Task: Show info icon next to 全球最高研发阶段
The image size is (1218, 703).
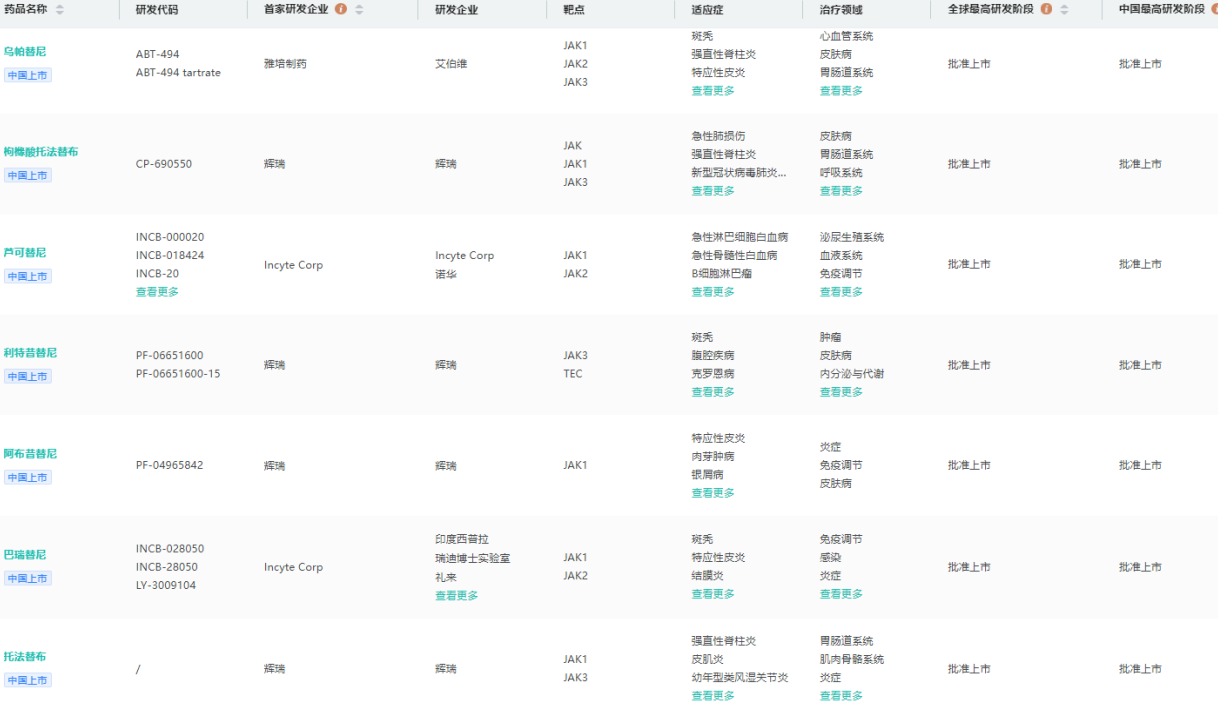Action: click(1046, 9)
